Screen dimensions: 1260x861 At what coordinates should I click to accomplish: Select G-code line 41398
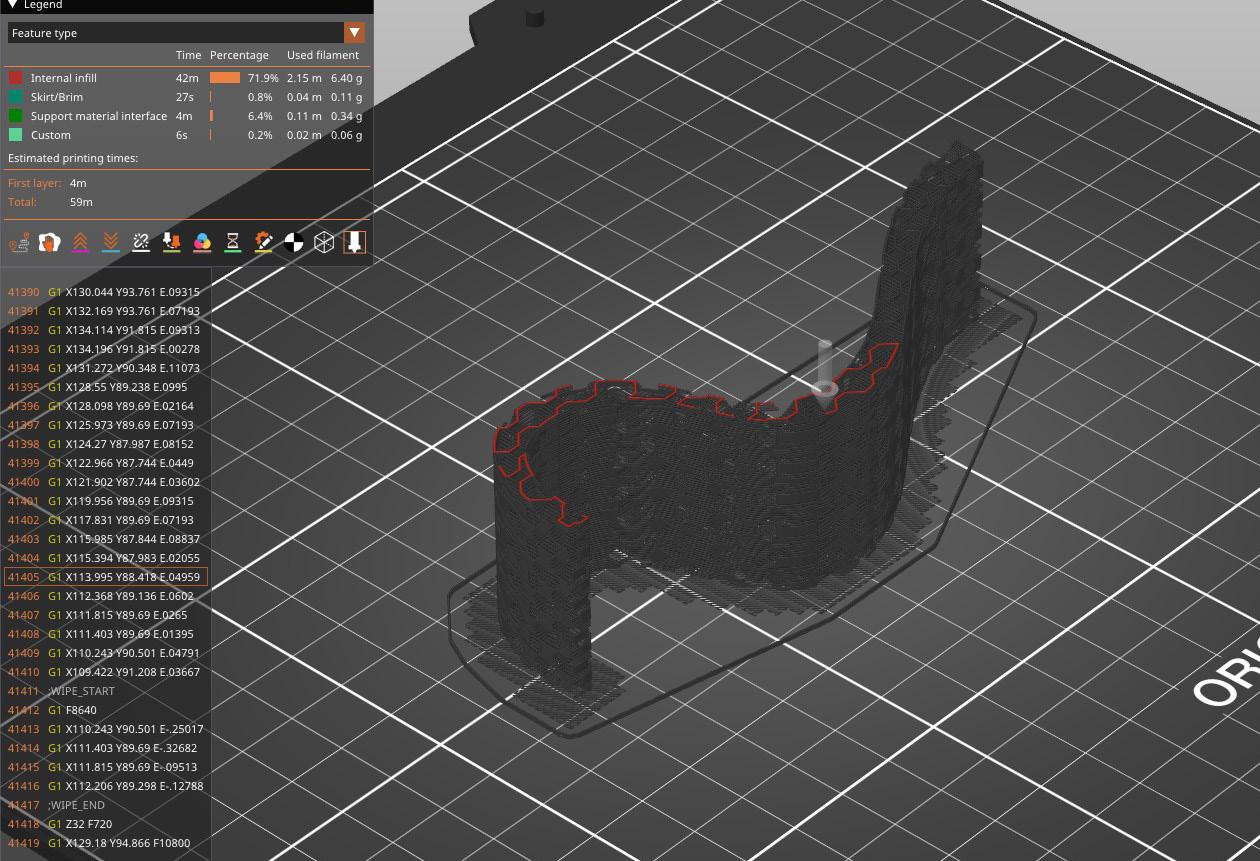[x=105, y=444]
